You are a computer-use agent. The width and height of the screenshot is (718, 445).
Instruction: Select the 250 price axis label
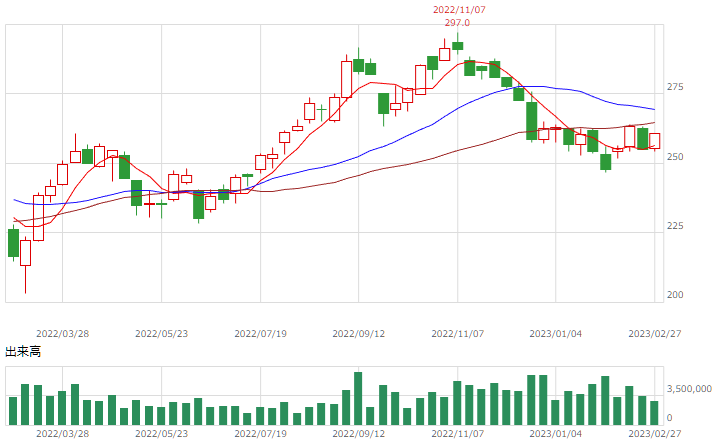pos(675,157)
